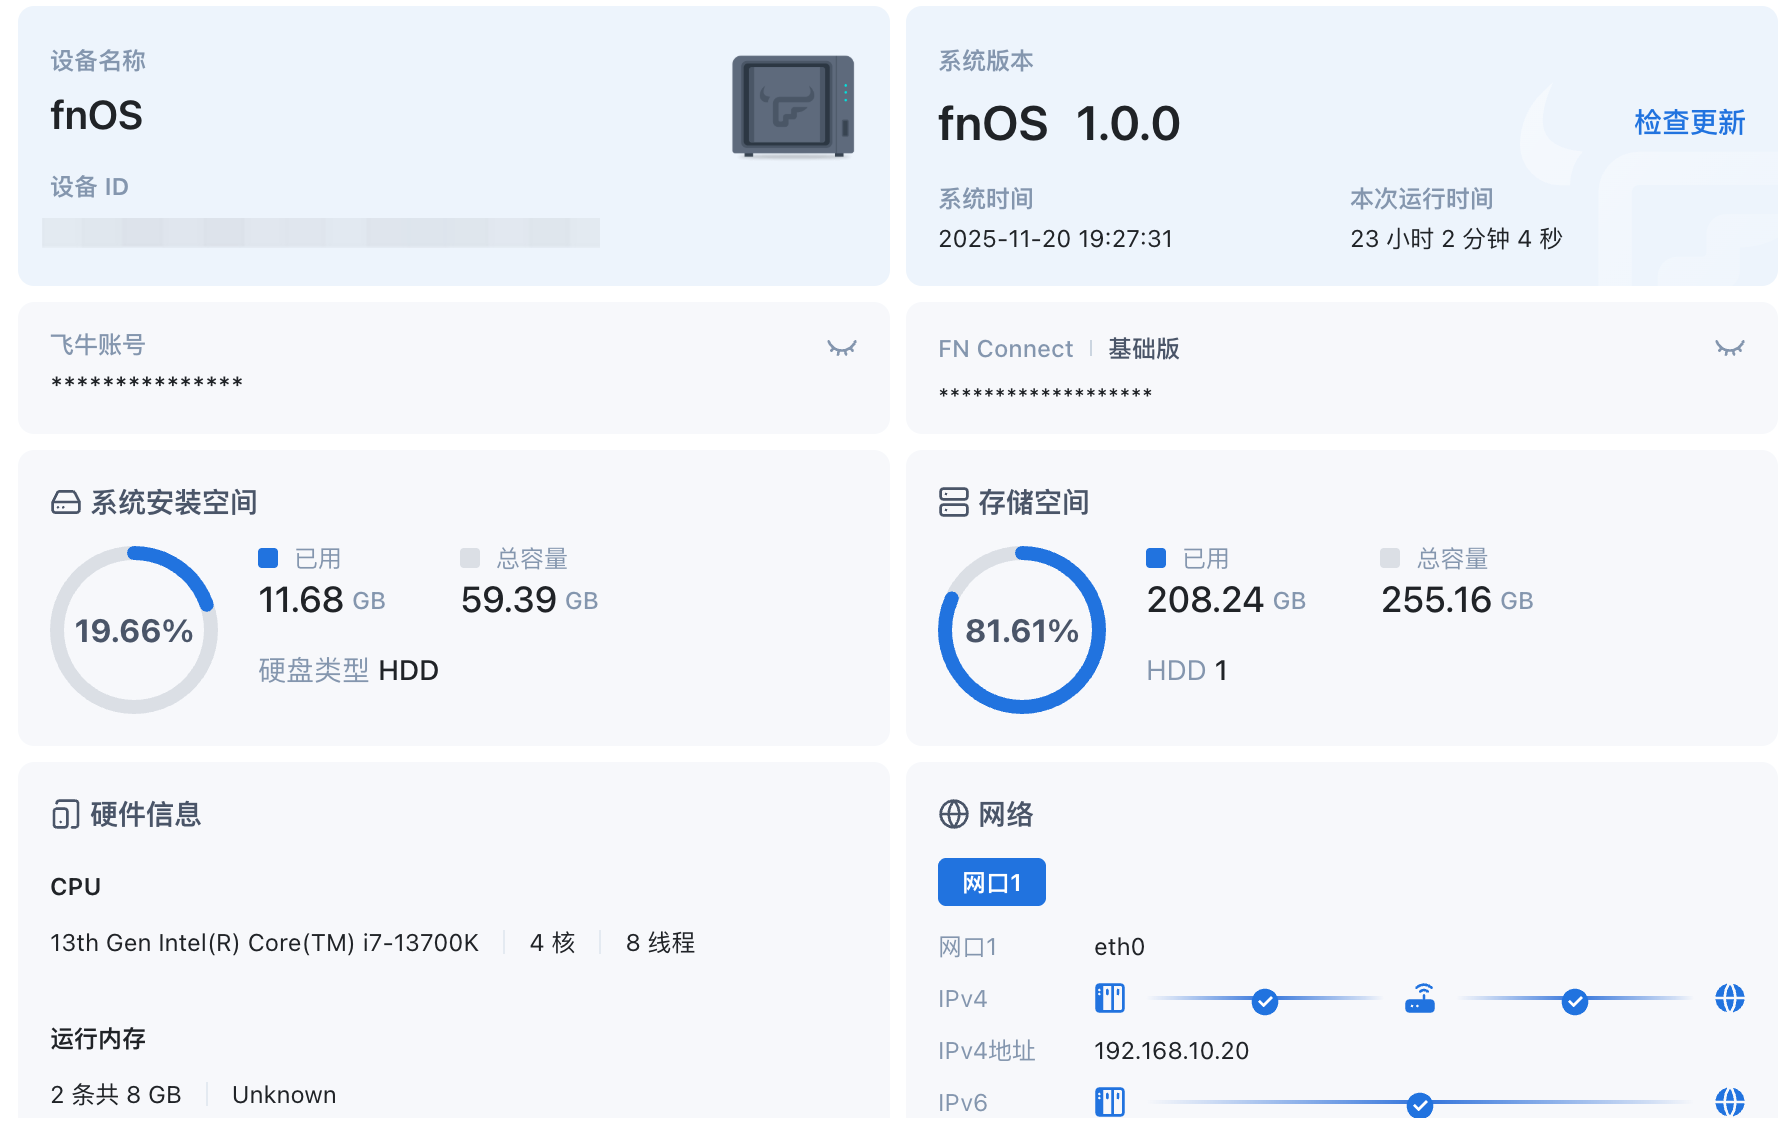Viewport: 1786px width, 1134px height.
Task: Click the IPv4 address 192.168.10.20
Action: tap(1171, 1051)
